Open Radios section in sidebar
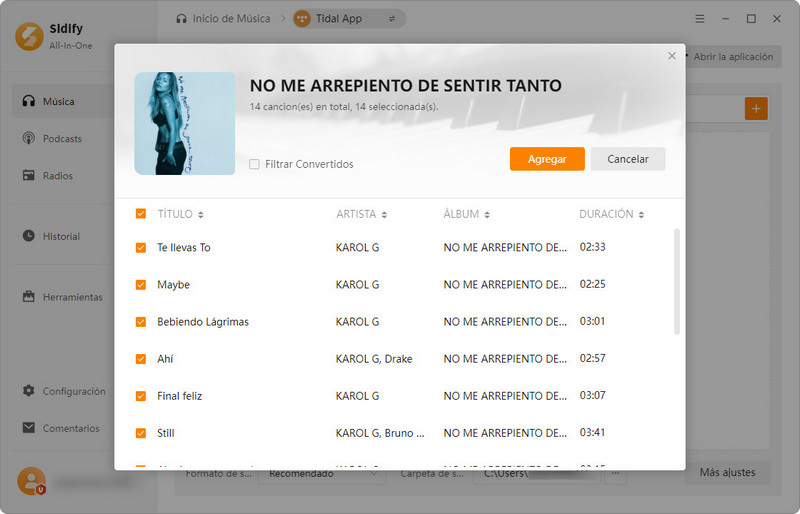The height and width of the screenshot is (514, 800). [63, 176]
